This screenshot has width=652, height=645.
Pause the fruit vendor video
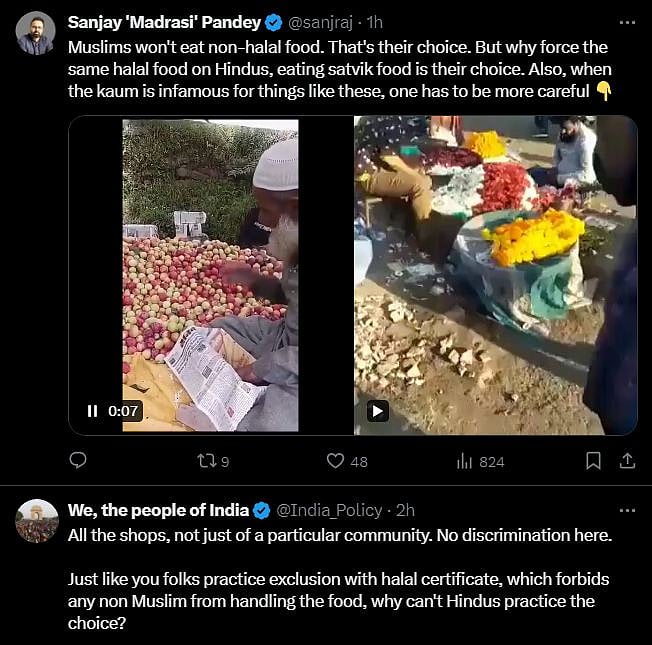tap(92, 411)
